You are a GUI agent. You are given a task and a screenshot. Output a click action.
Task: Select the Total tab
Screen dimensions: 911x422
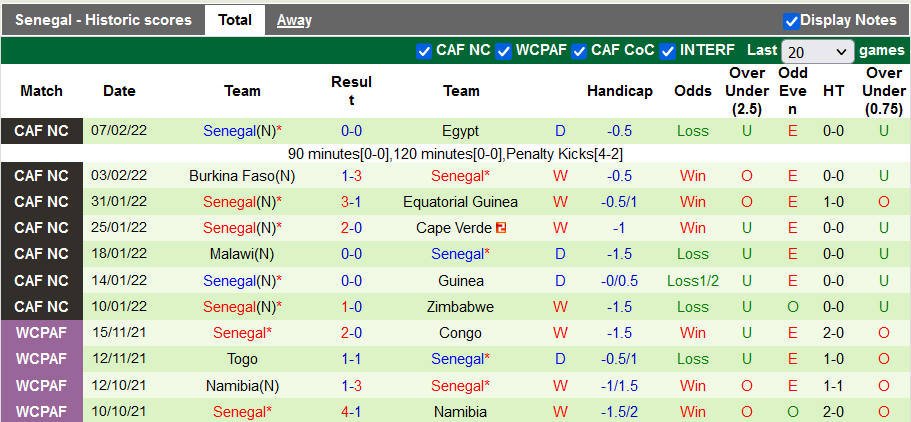pos(235,20)
